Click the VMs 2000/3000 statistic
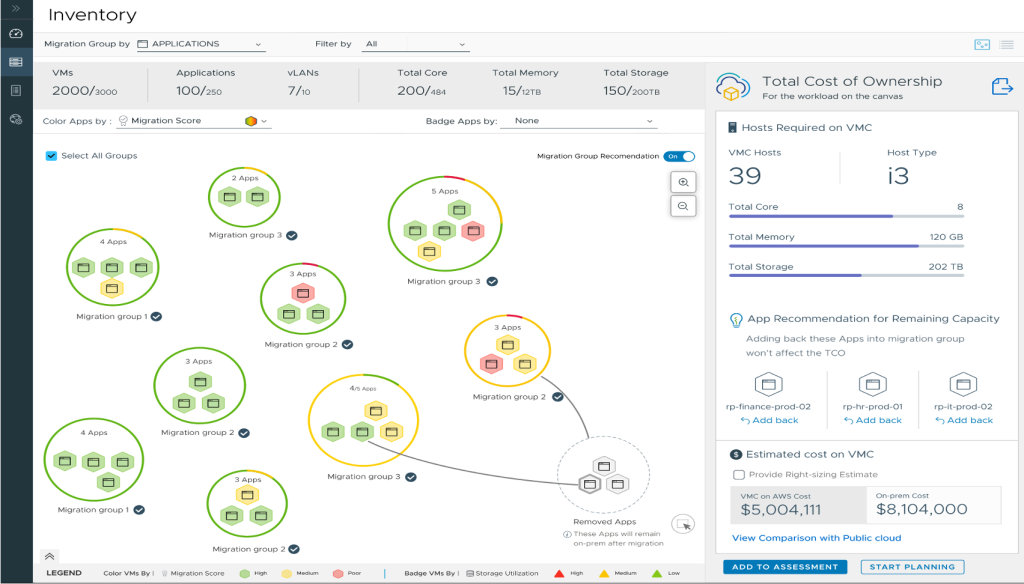This screenshot has height=584, width=1024. (85, 84)
